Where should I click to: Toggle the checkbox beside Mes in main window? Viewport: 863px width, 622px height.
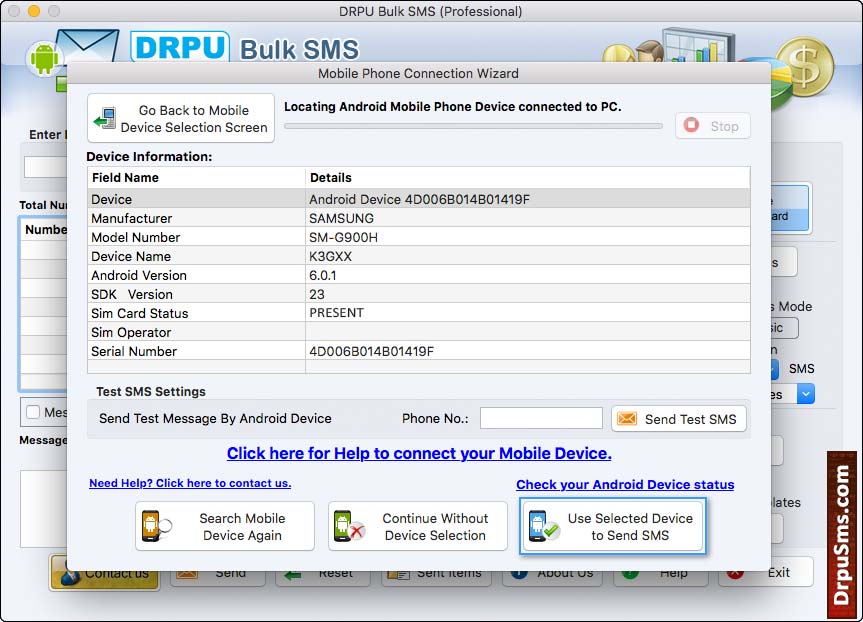[x=33, y=412]
